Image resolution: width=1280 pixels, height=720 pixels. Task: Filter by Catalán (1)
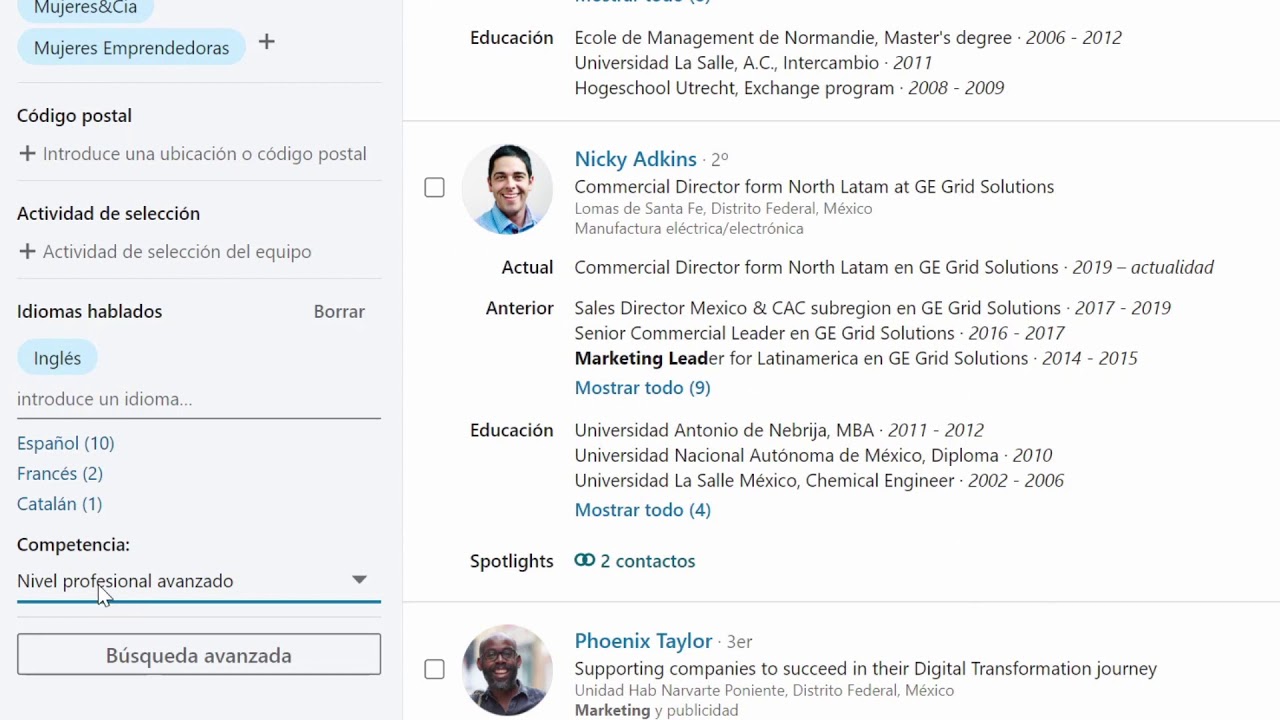click(59, 503)
